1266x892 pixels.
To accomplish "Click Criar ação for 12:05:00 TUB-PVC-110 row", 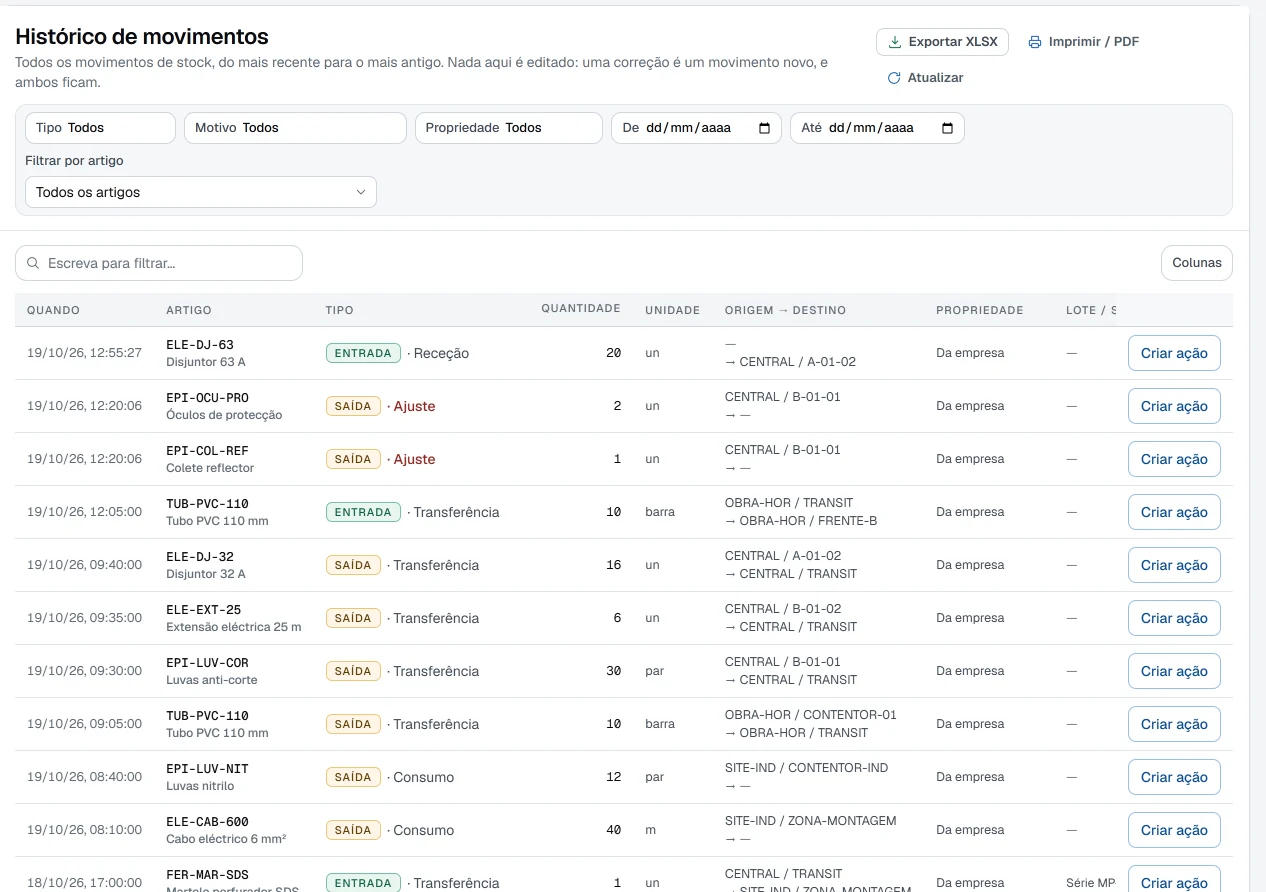I will coord(1174,512).
